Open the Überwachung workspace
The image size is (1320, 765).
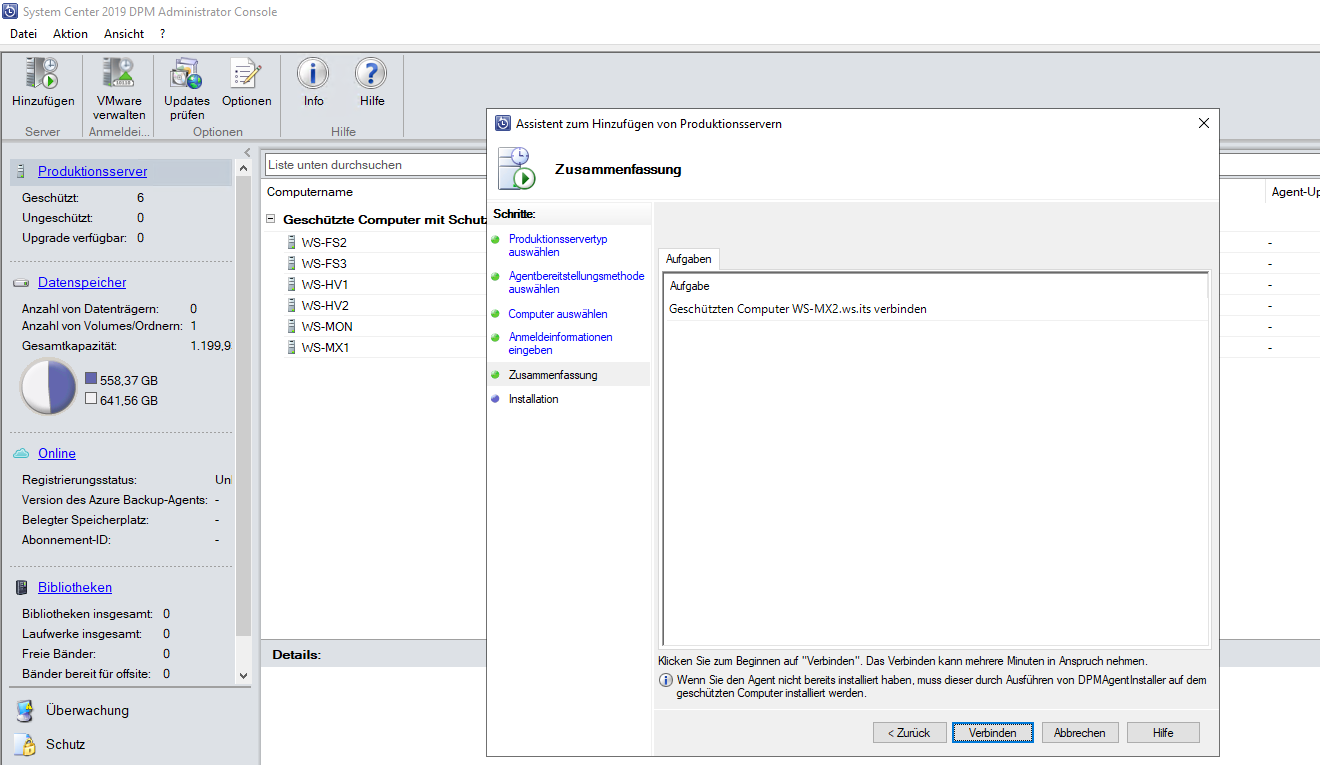click(87, 711)
